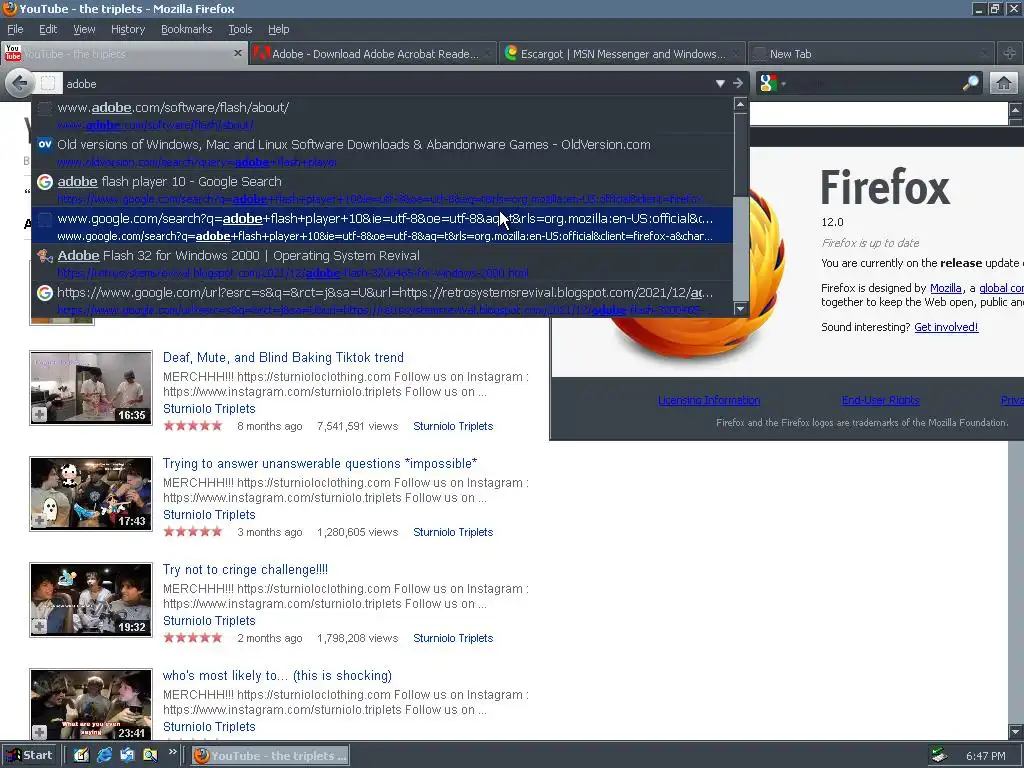Add Deaf, Mute, and Blind Baking video to queue

point(39,415)
